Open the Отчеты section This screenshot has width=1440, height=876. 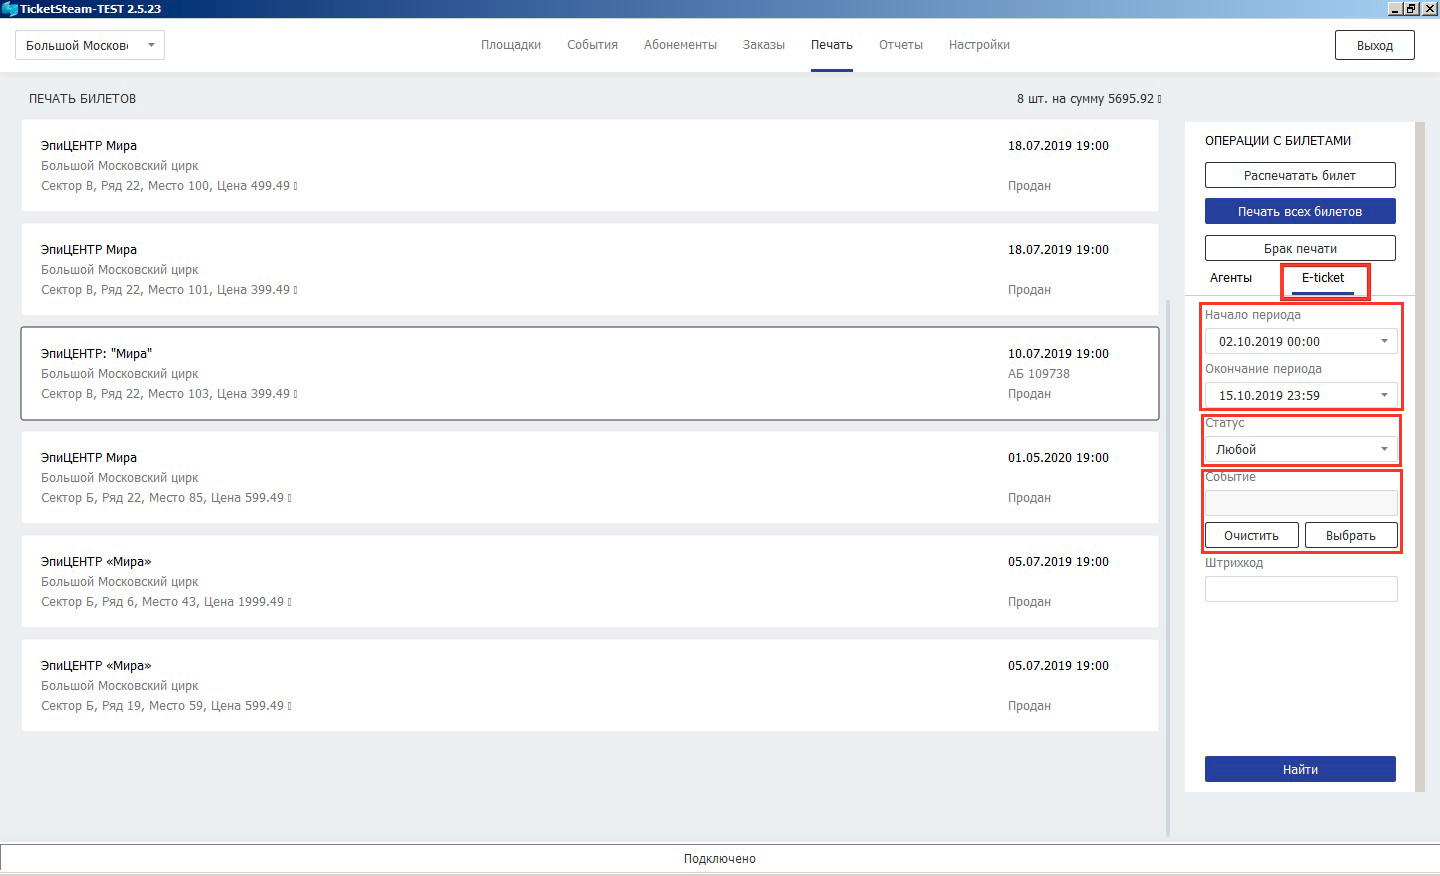(x=901, y=45)
